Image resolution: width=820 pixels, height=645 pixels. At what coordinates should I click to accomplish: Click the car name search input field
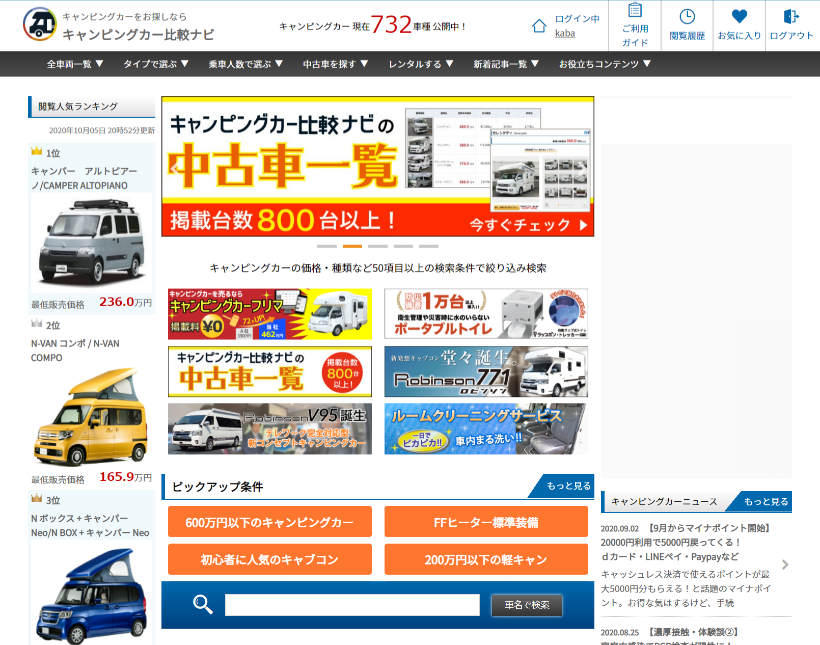(352, 605)
